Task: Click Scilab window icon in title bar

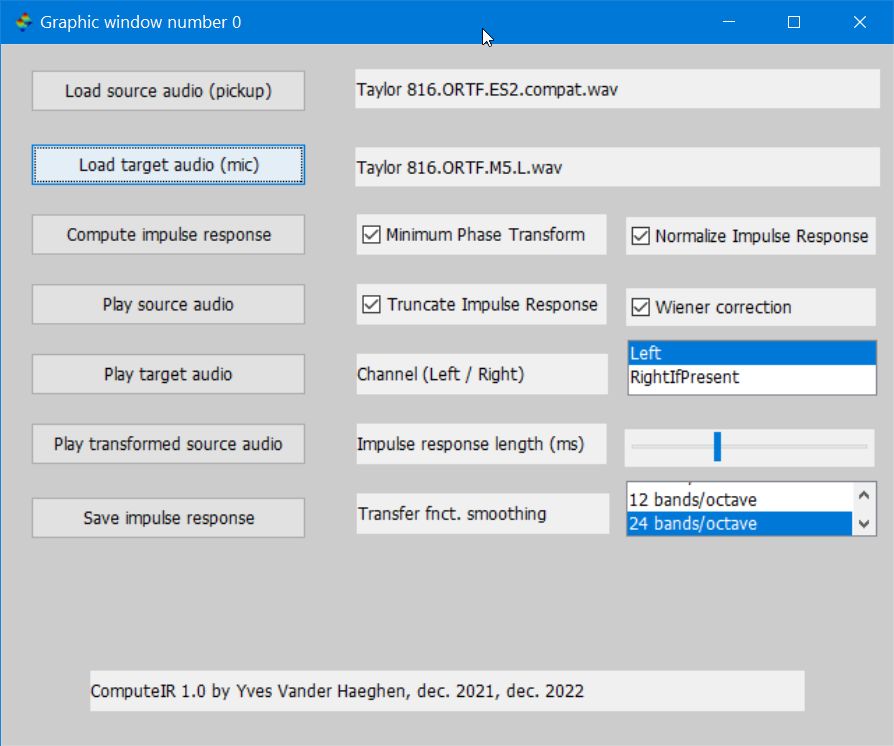Action: 24,22
